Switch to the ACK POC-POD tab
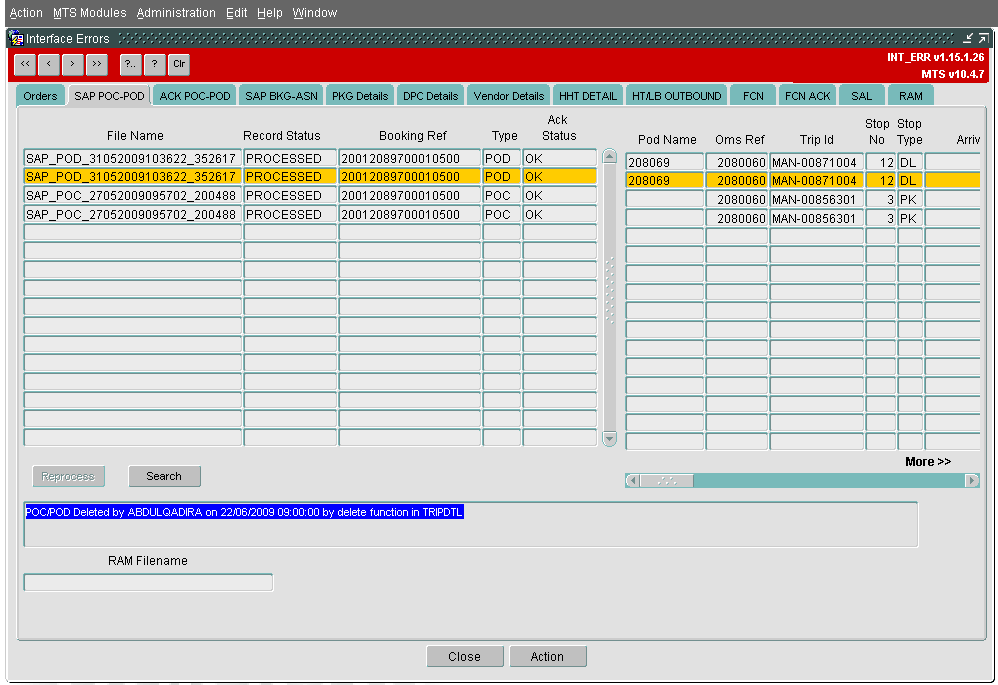The image size is (998, 685). tap(195, 96)
